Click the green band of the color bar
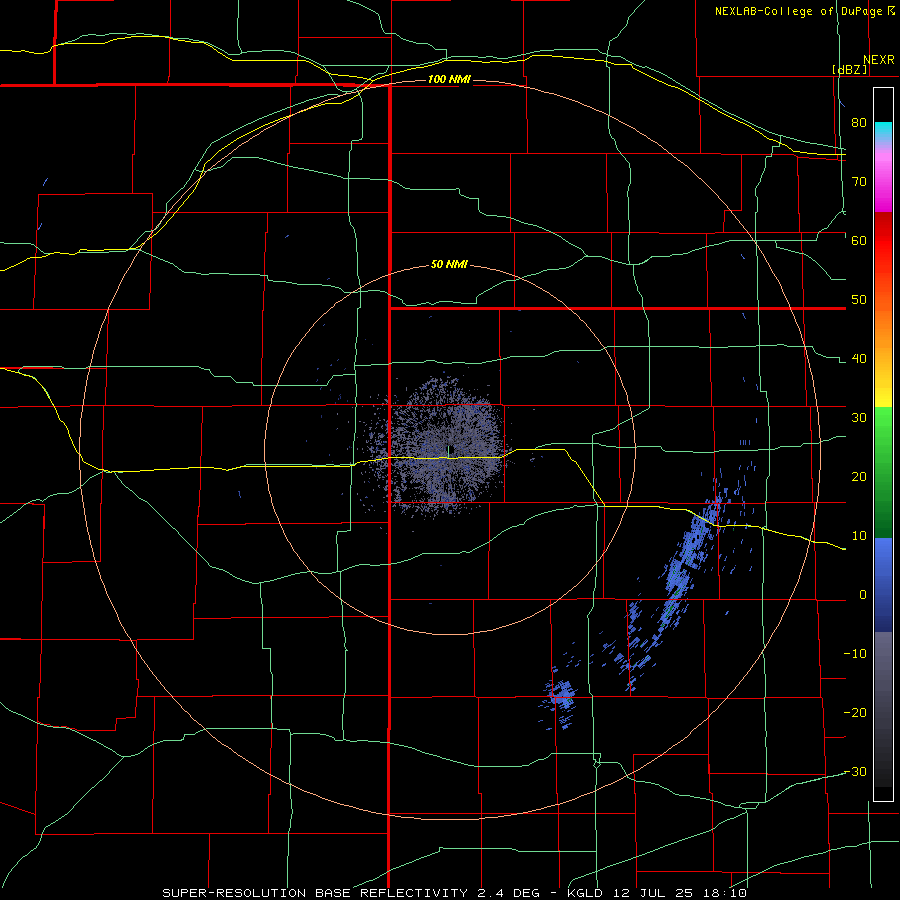The image size is (900, 900). pyautogui.click(x=883, y=472)
